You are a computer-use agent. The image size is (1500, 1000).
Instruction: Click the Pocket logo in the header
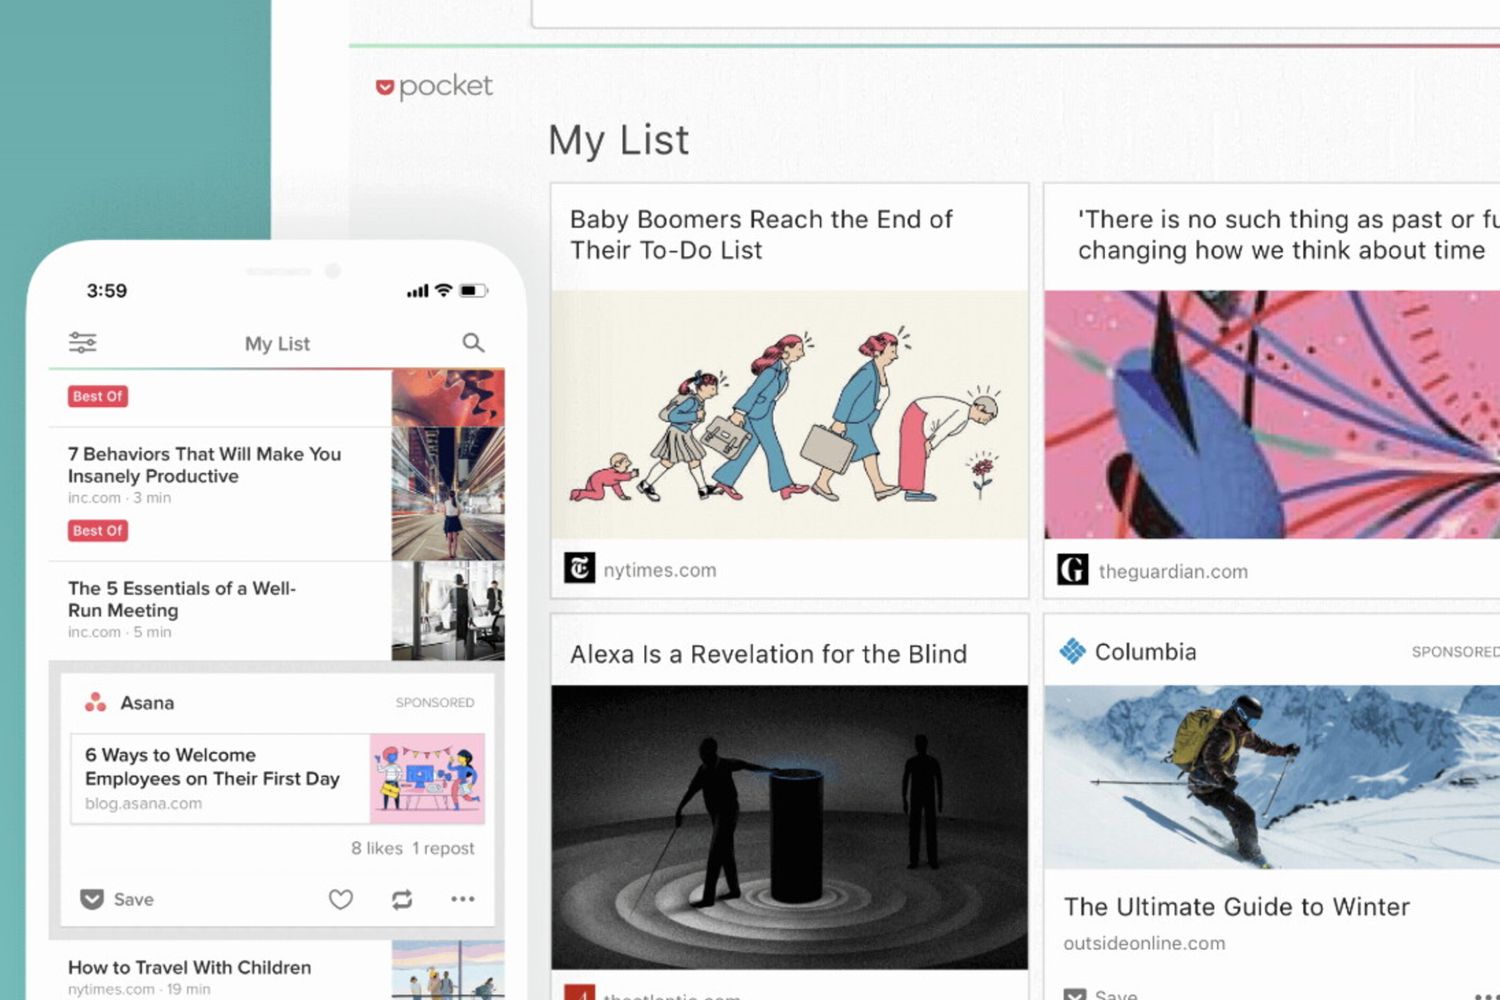point(434,87)
